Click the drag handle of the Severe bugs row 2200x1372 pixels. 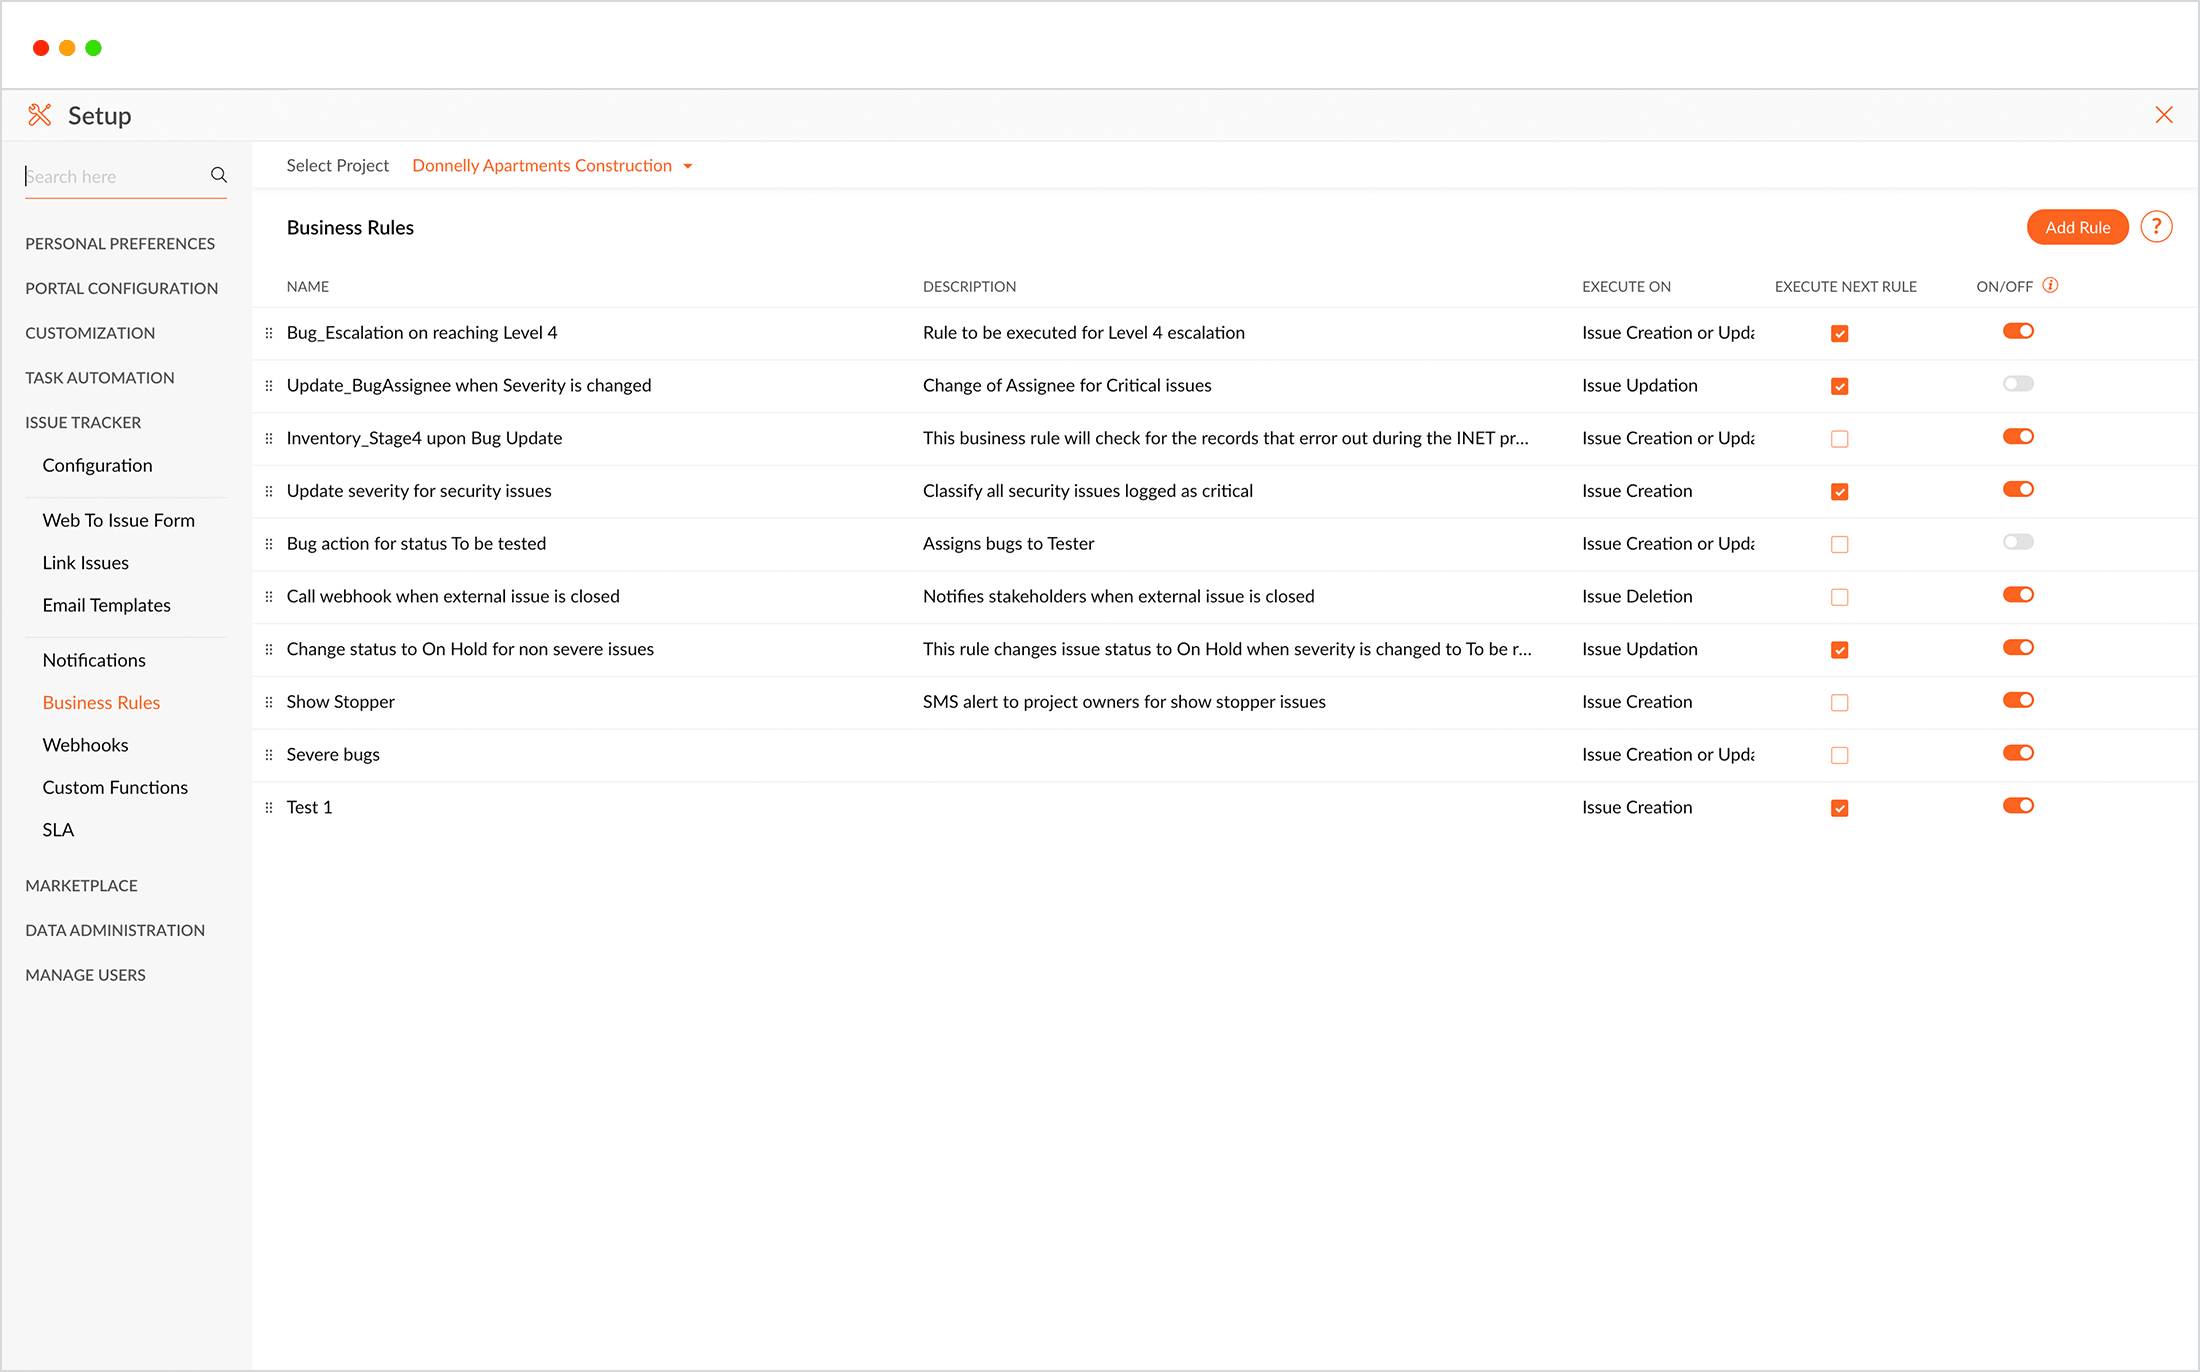click(x=269, y=755)
